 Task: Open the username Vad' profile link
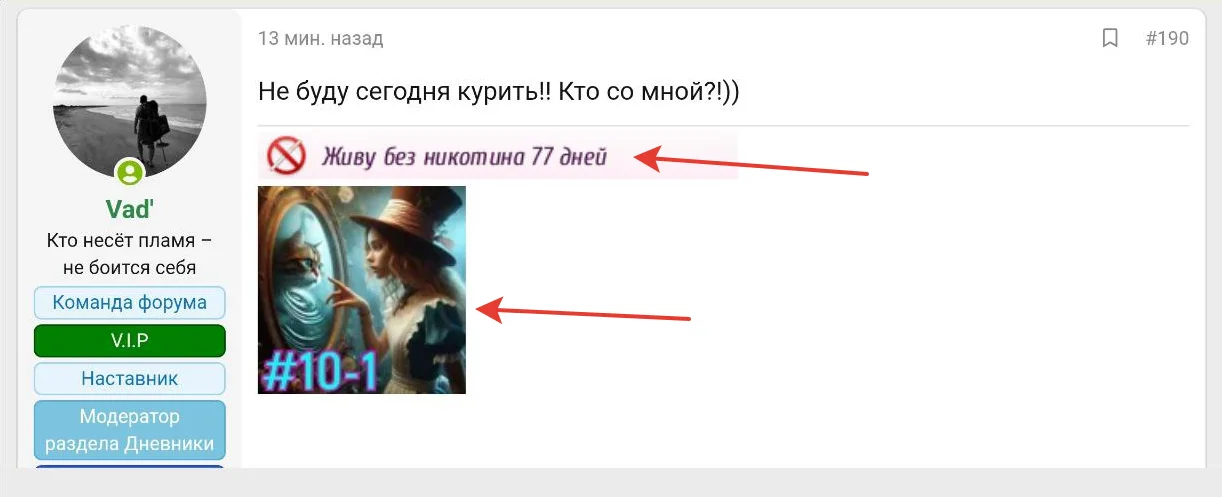pos(130,209)
